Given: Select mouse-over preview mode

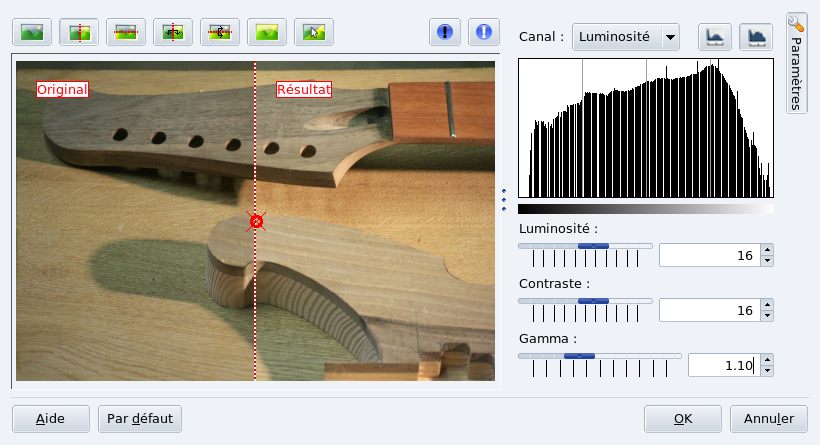Looking at the screenshot, I should (x=313, y=33).
